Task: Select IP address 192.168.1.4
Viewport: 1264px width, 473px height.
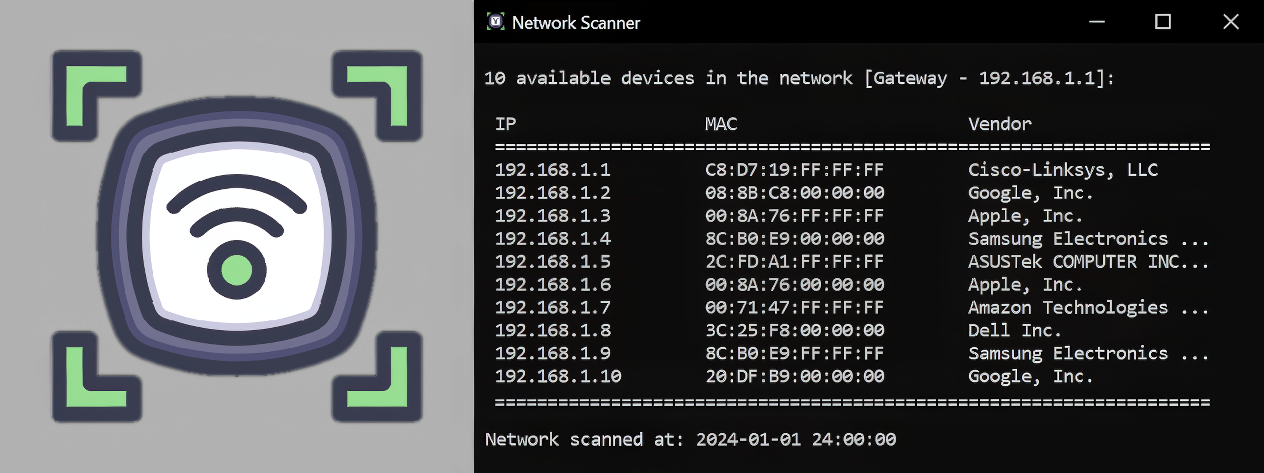Action: pyautogui.click(x=553, y=239)
